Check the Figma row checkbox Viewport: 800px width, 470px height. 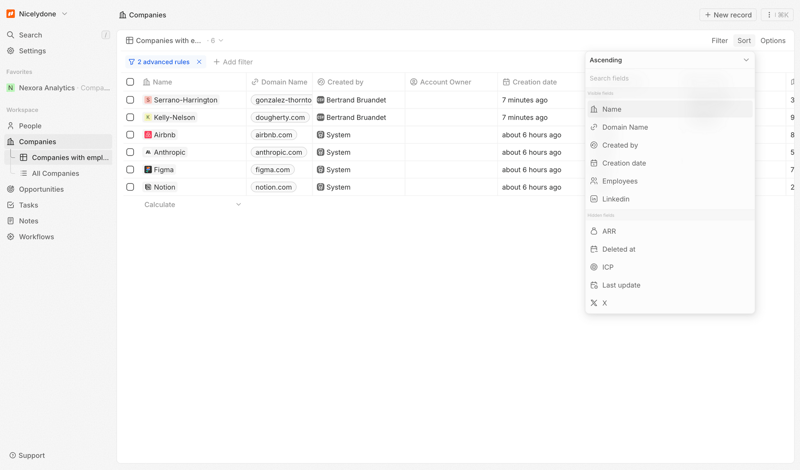pyautogui.click(x=130, y=169)
